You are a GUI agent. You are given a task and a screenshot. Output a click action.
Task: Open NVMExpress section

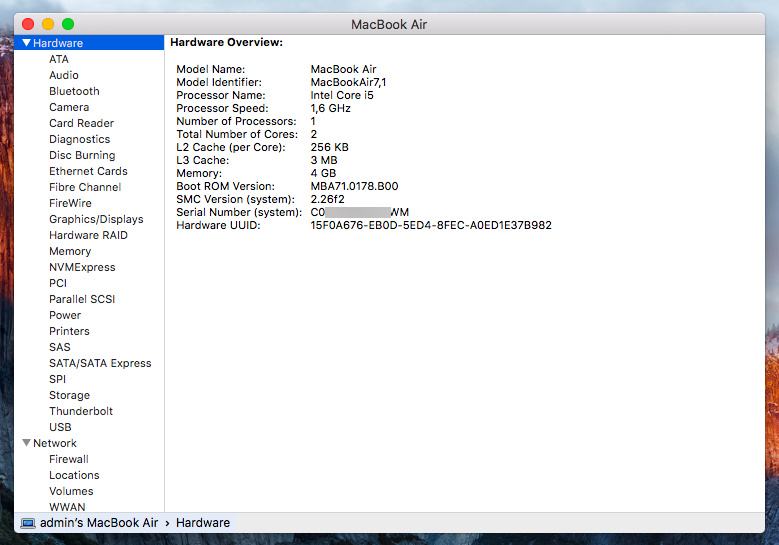(x=82, y=267)
